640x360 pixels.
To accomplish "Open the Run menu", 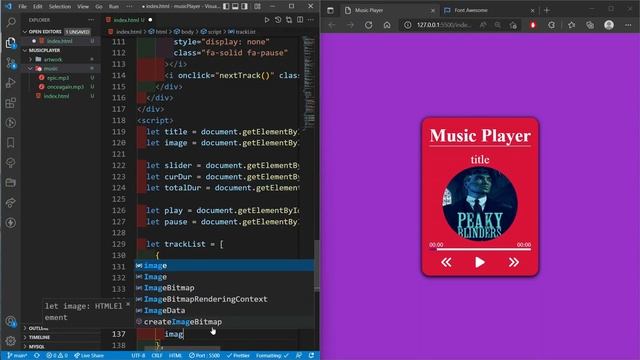I will 114,7.
